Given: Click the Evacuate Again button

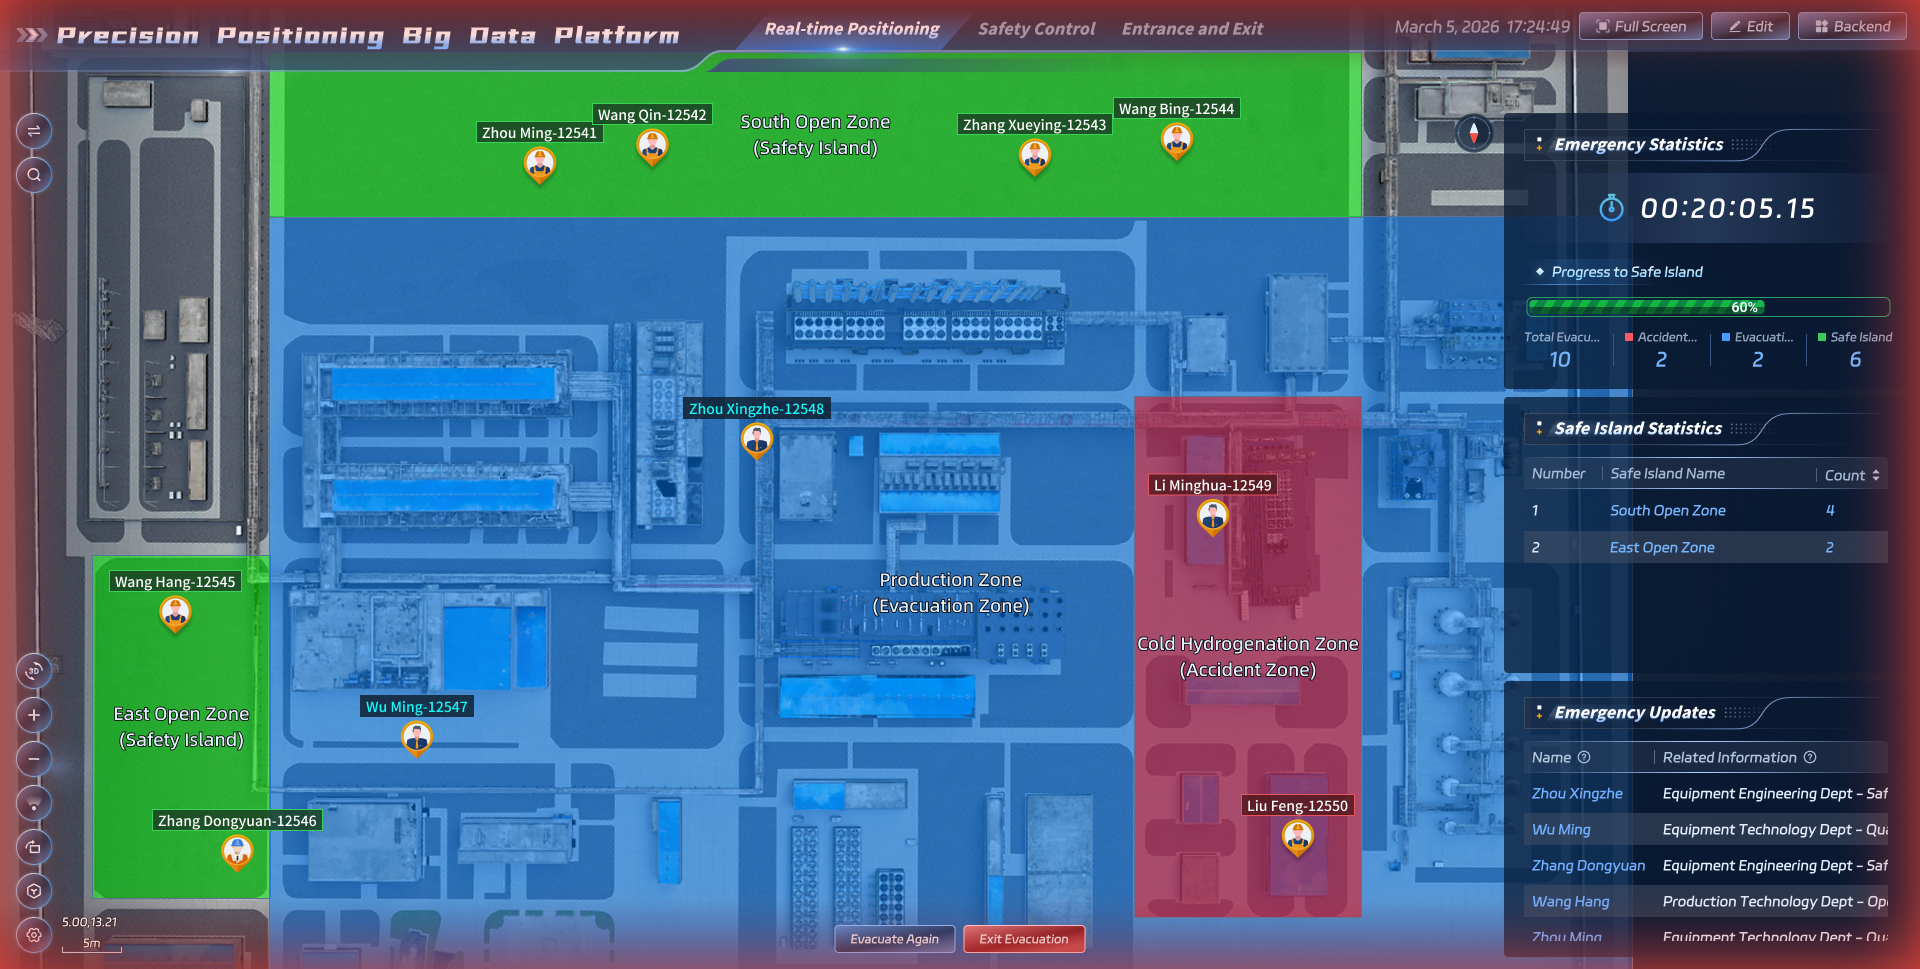Looking at the screenshot, I should point(894,939).
